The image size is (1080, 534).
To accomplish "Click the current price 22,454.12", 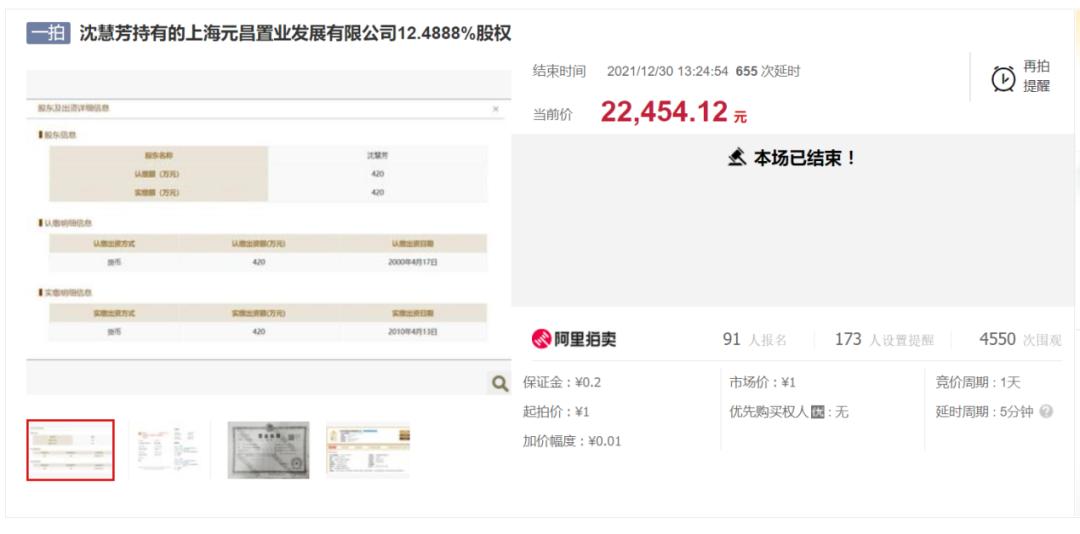I will pyautogui.click(x=664, y=112).
